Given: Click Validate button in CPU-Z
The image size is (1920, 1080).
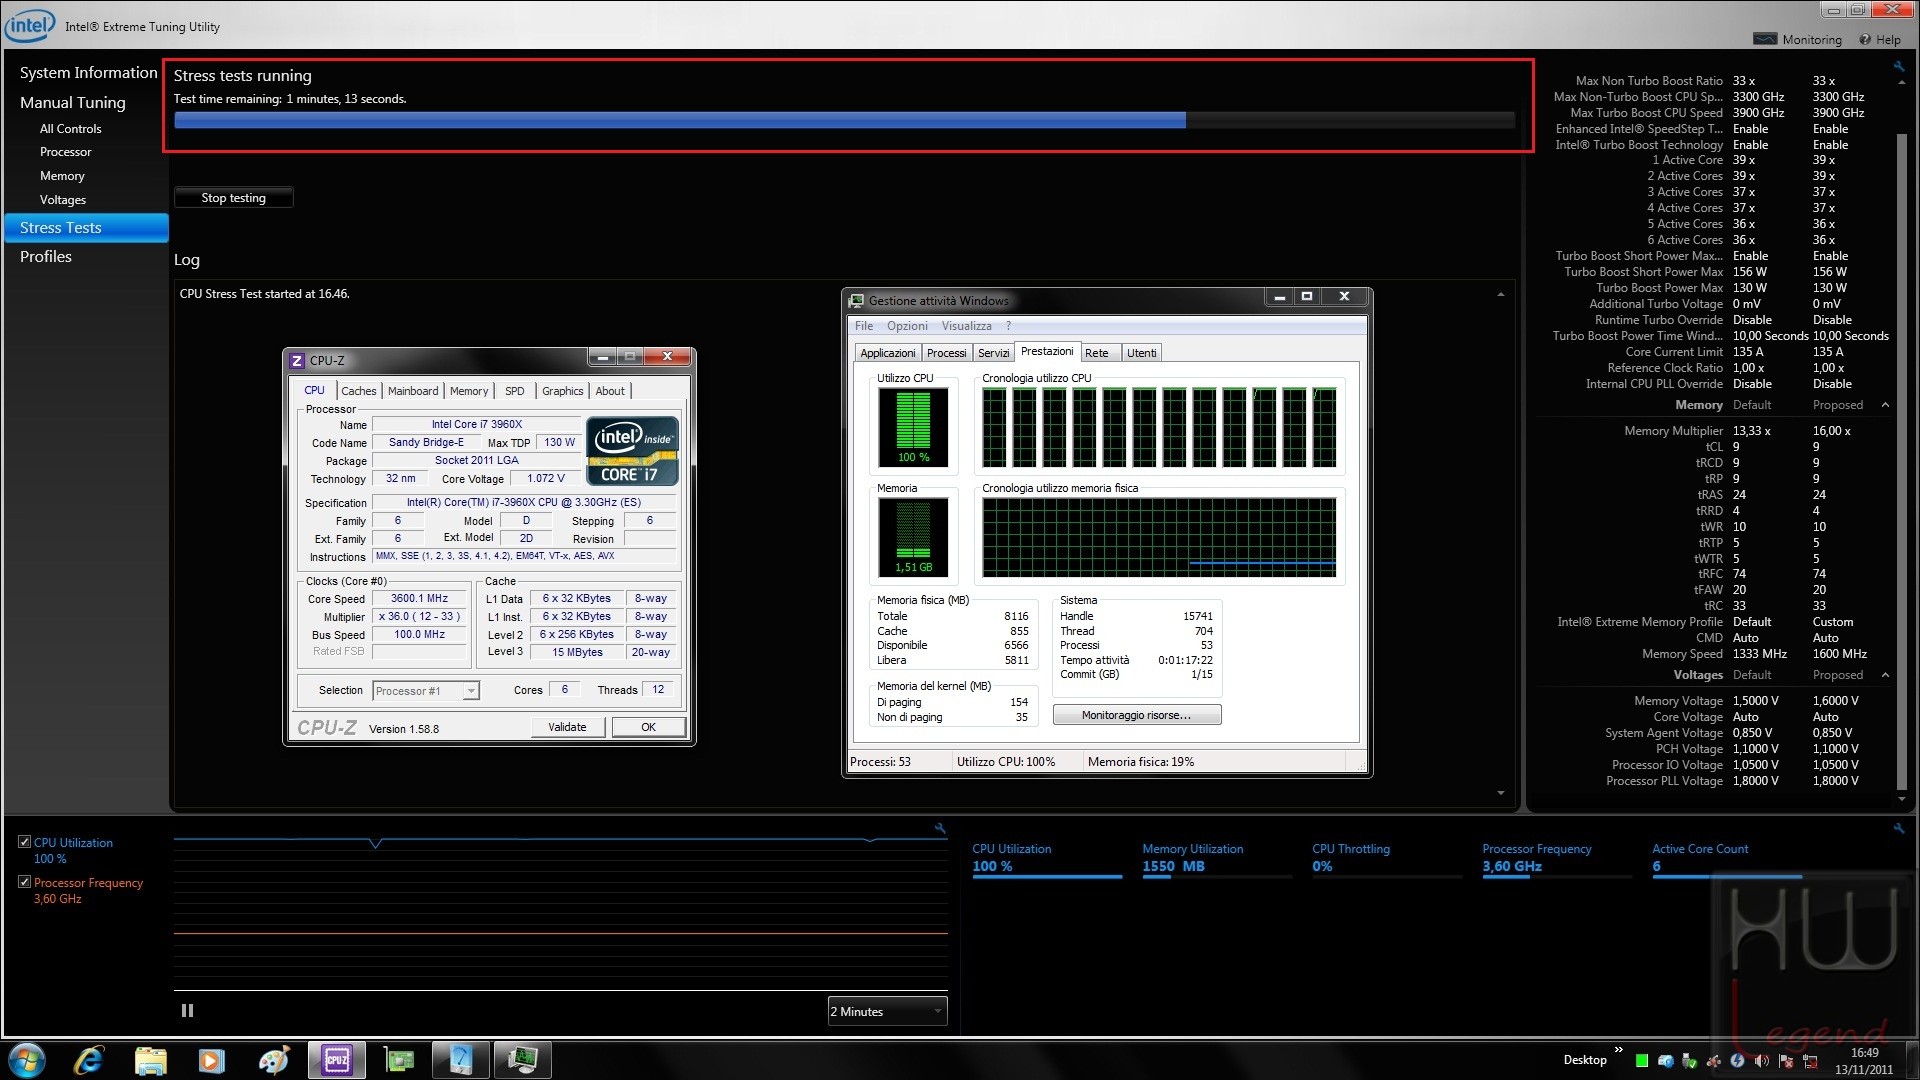Looking at the screenshot, I should [x=567, y=727].
